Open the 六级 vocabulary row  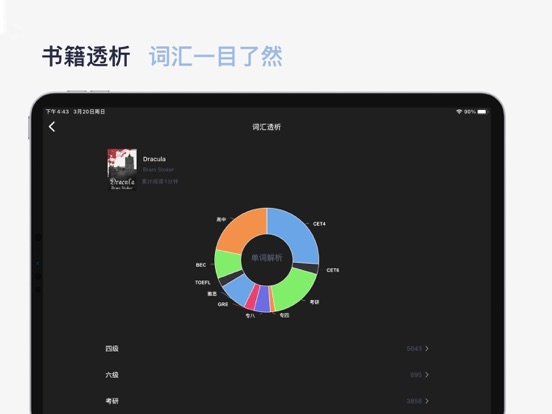point(267,375)
